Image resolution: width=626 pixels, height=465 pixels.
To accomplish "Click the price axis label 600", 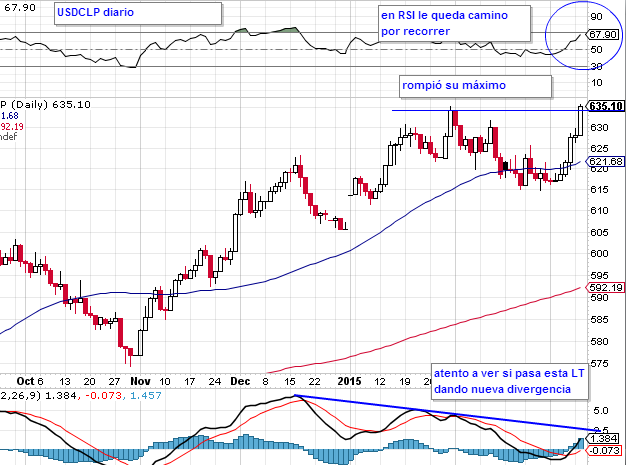I will (599, 254).
